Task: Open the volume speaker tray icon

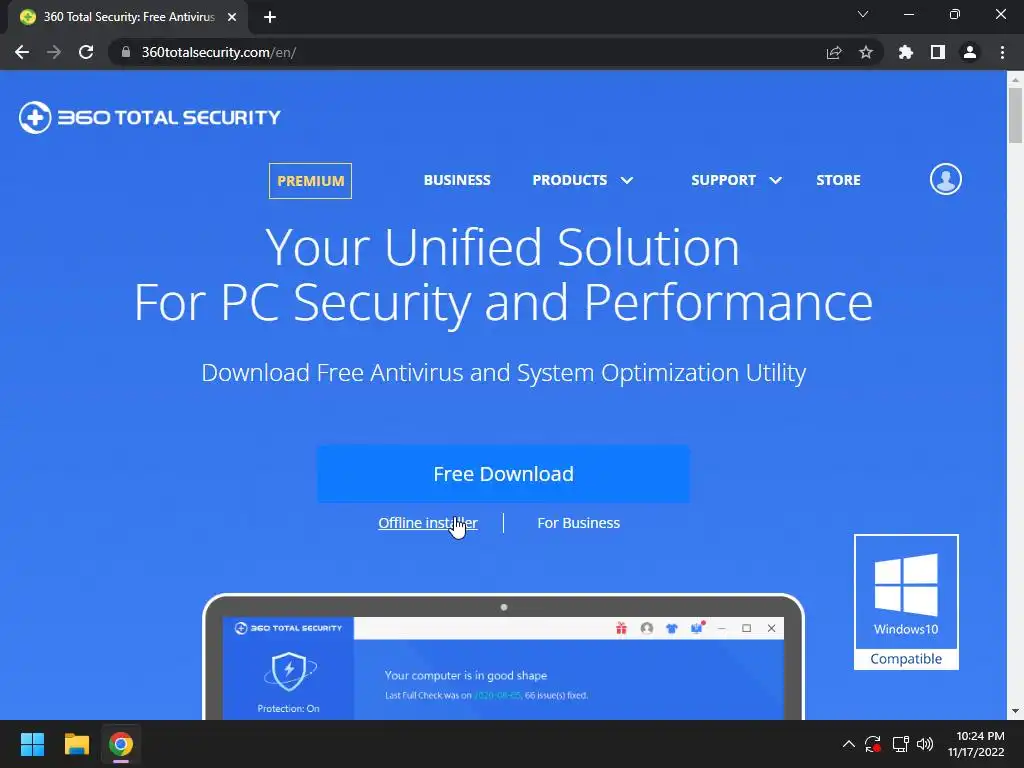Action: click(925, 744)
